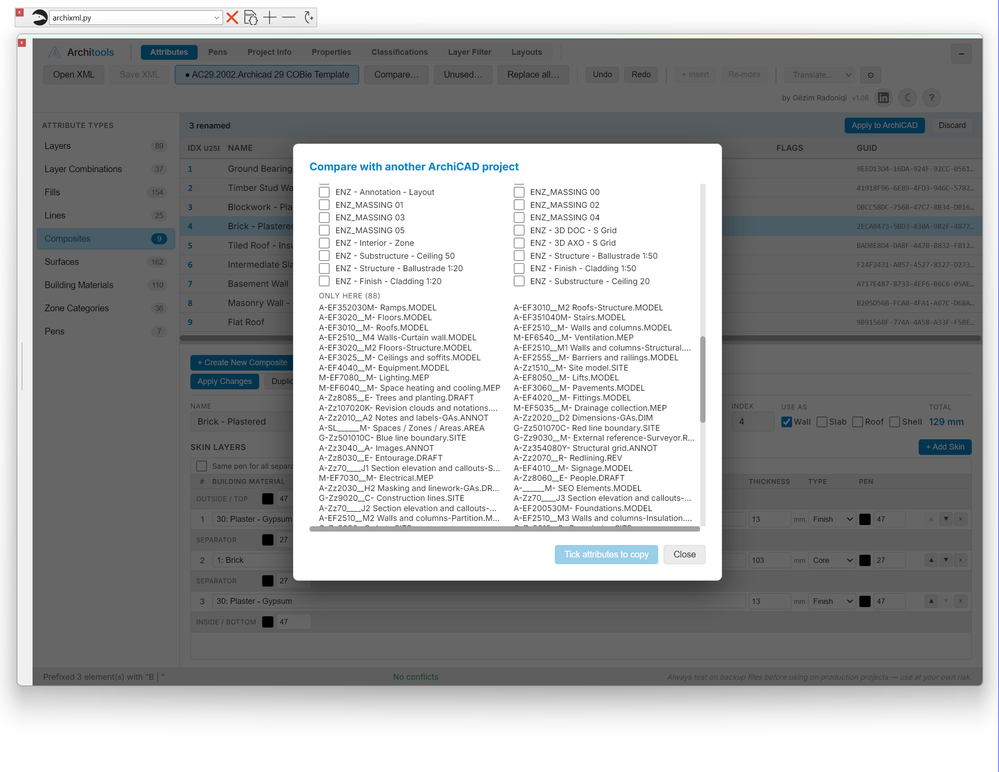Click the dialog's vertical scrollbar thumb
This screenshot has height=772, width=999.
[703, 379]
